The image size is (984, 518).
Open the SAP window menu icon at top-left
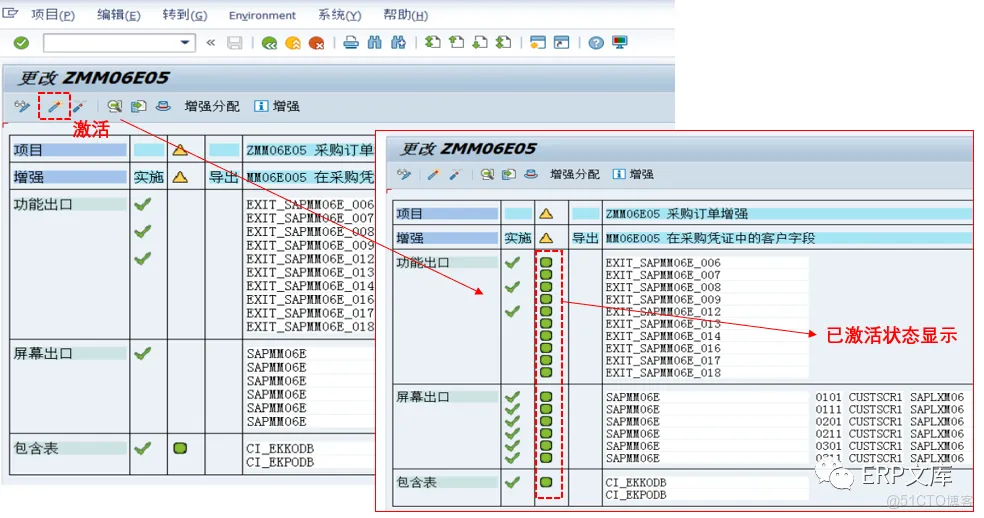(x=11, y=14)
